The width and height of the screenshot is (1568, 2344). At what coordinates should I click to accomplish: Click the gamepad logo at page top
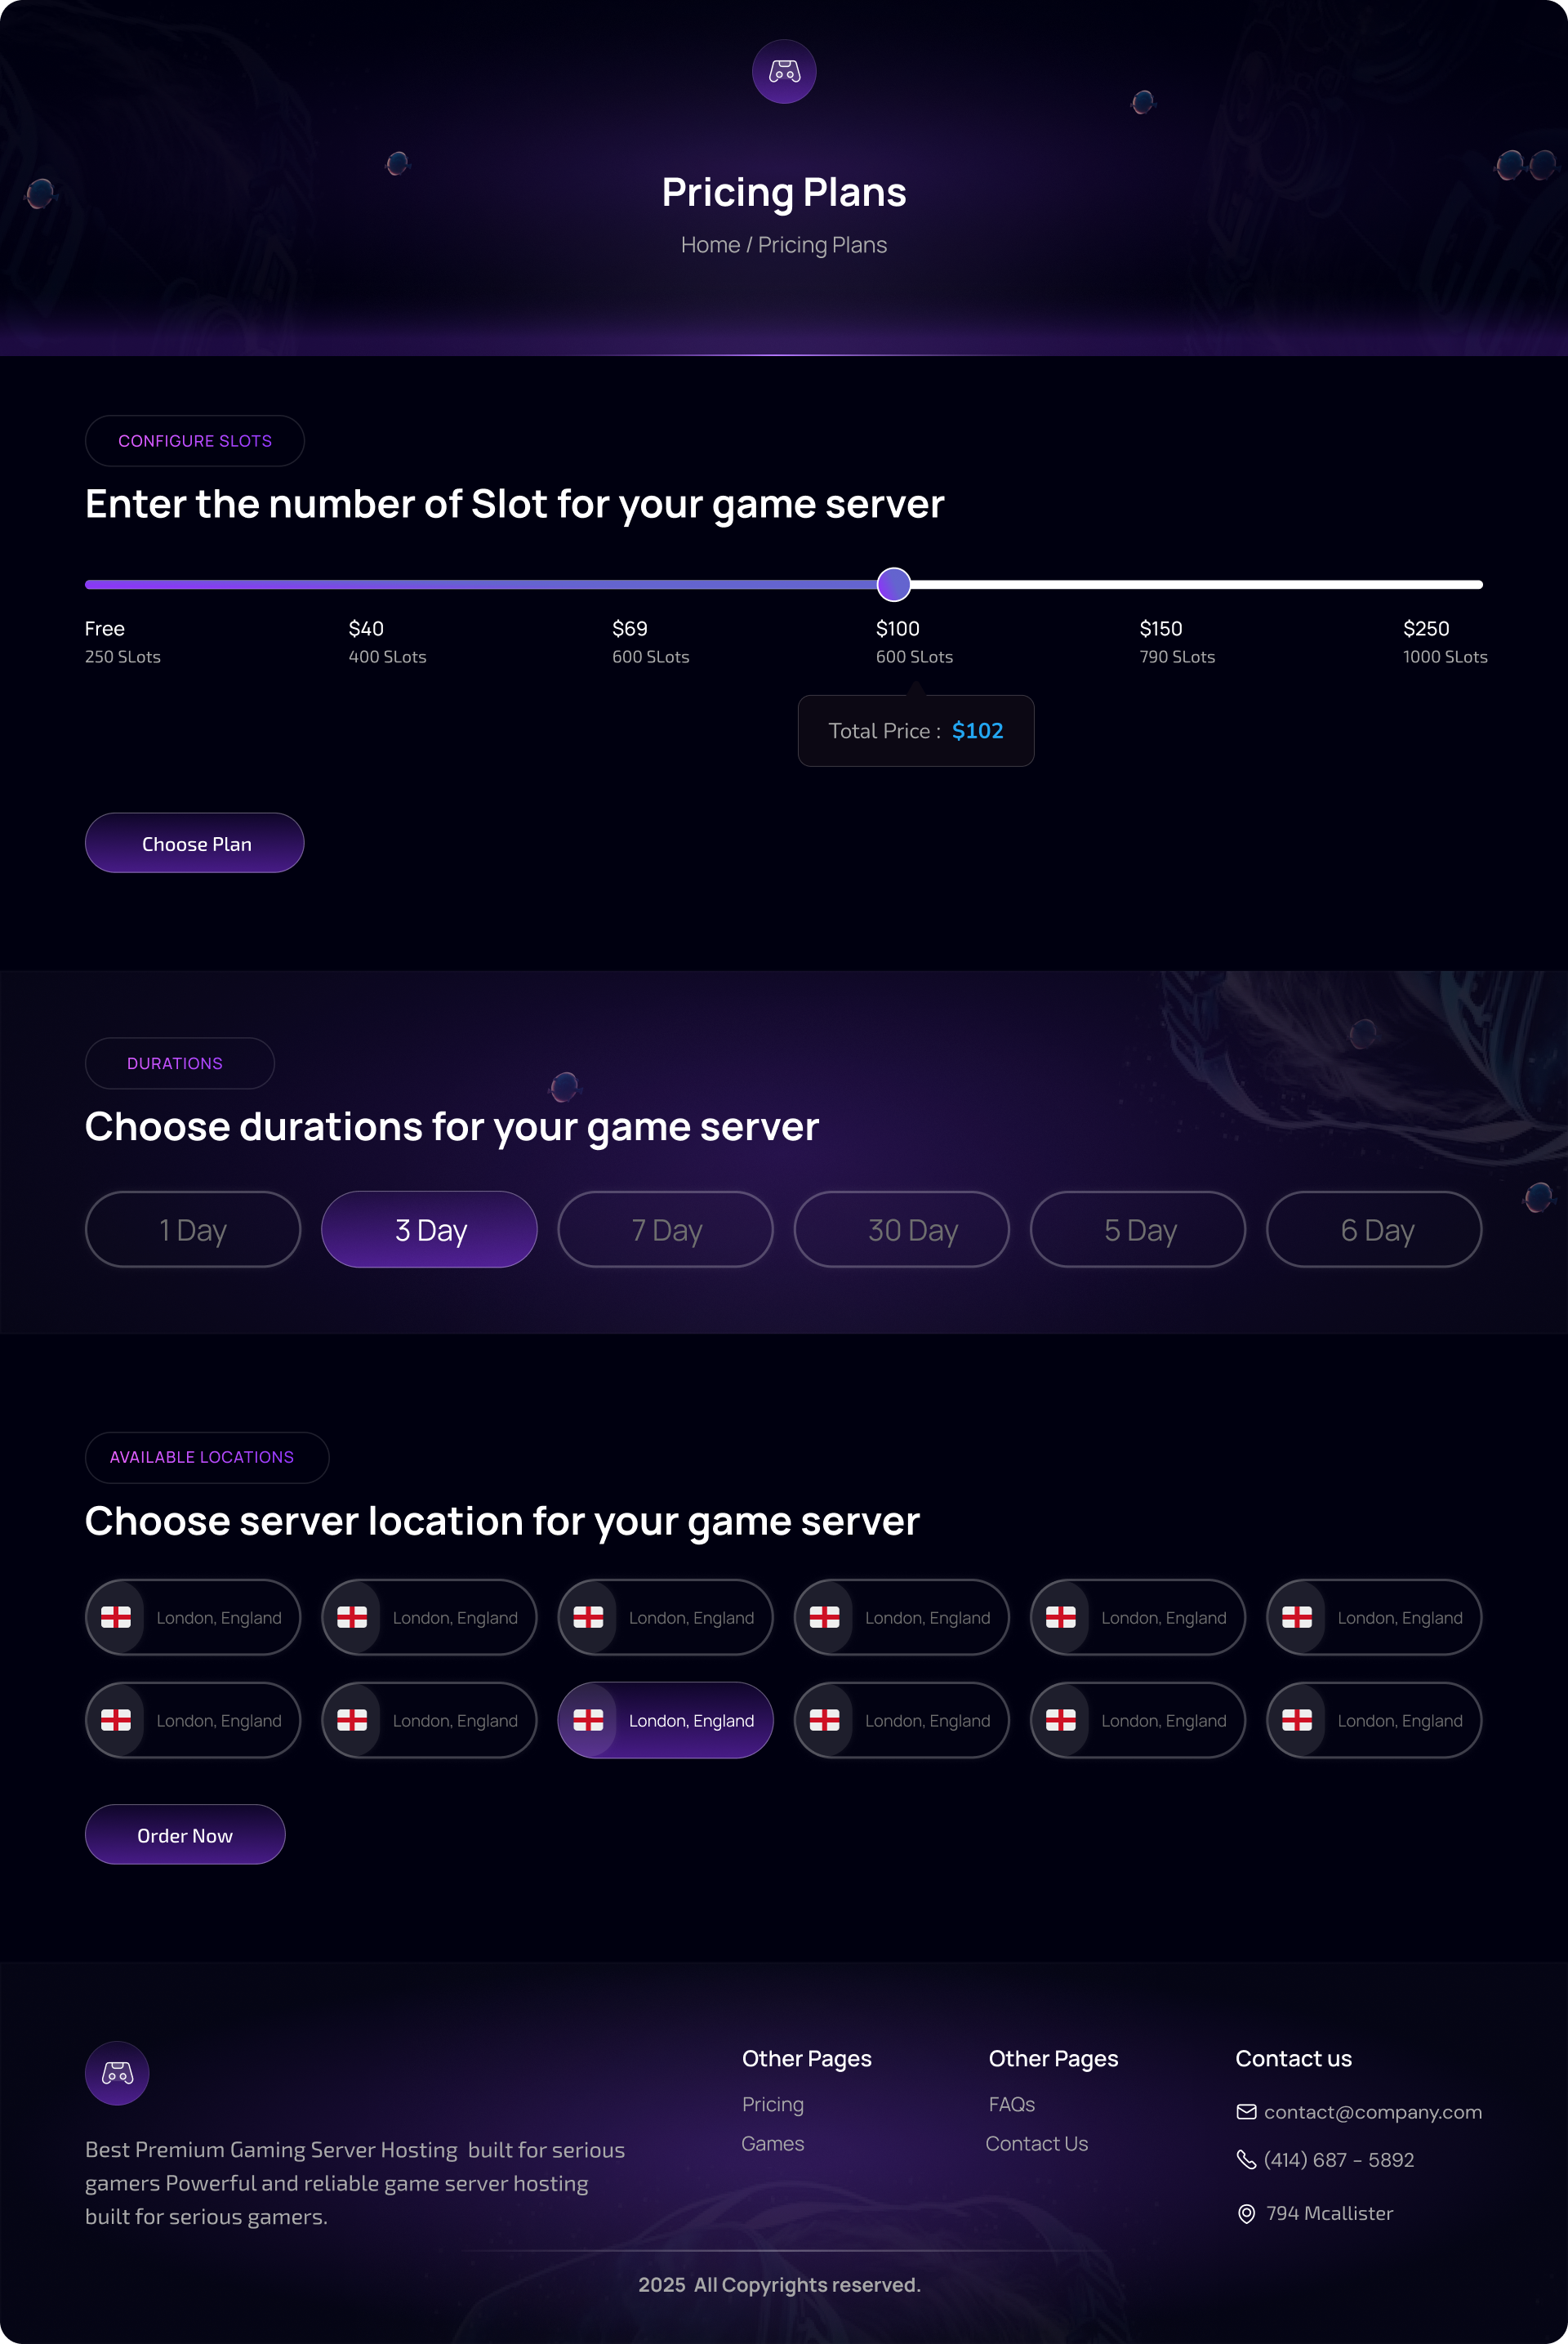click(784, 72)
